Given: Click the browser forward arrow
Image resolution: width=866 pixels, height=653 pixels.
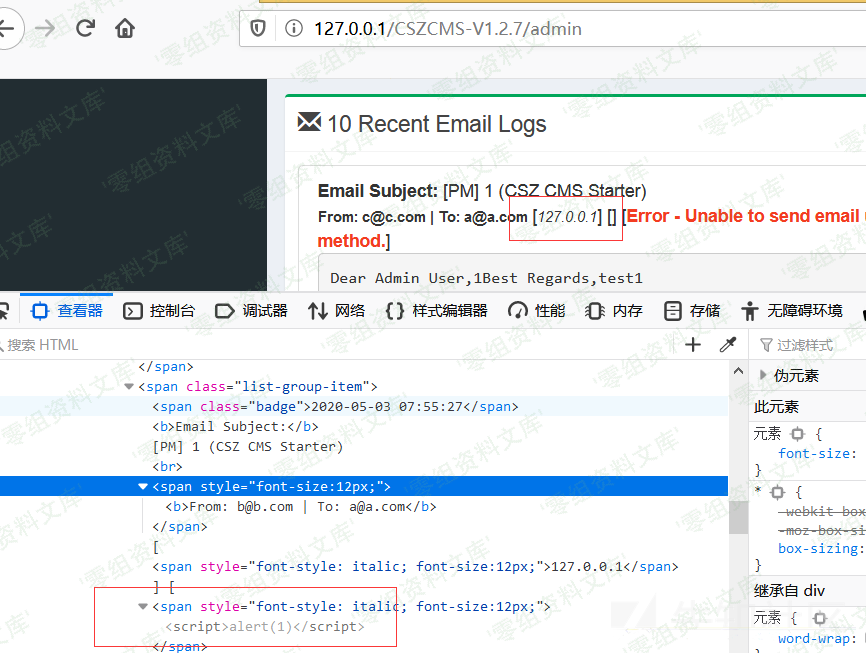Looking at the screenshot, I should (44, 28).
